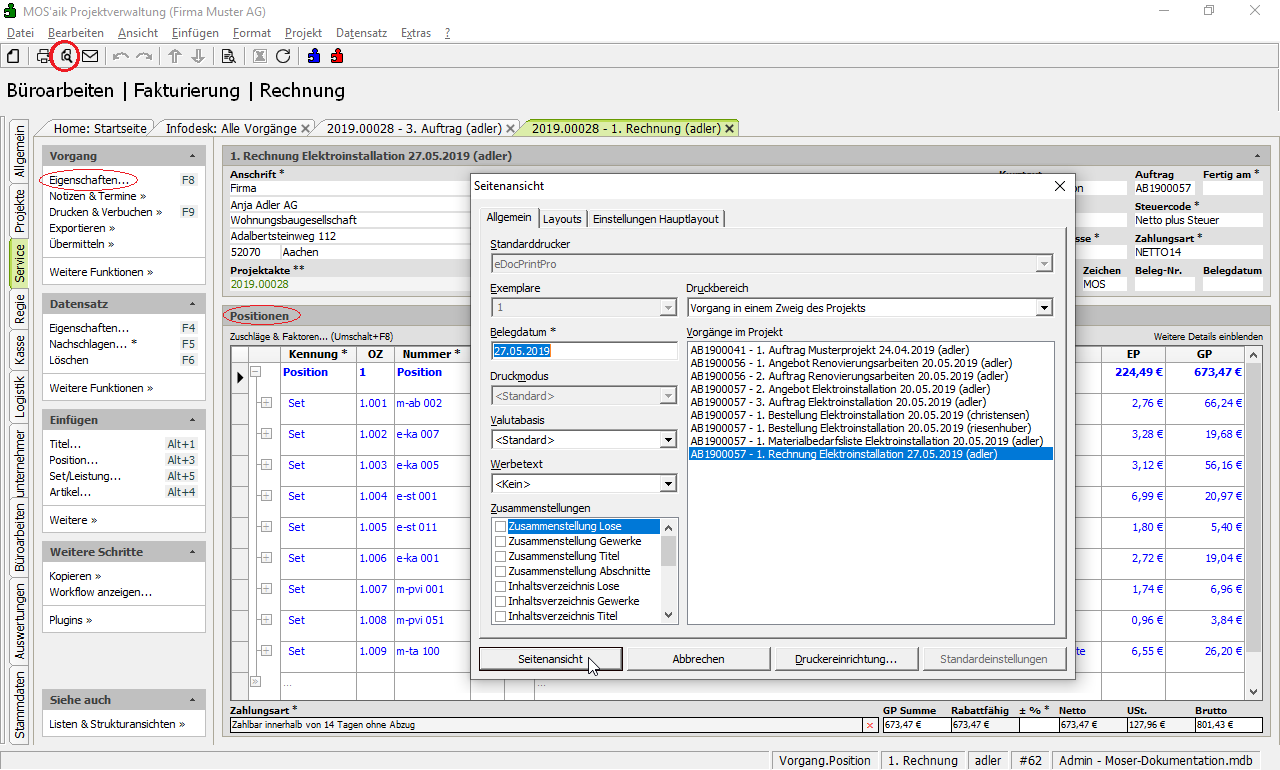Screen dimensions: 1280x770
Task: Open the Extras menu
Action: coord(416,33)
